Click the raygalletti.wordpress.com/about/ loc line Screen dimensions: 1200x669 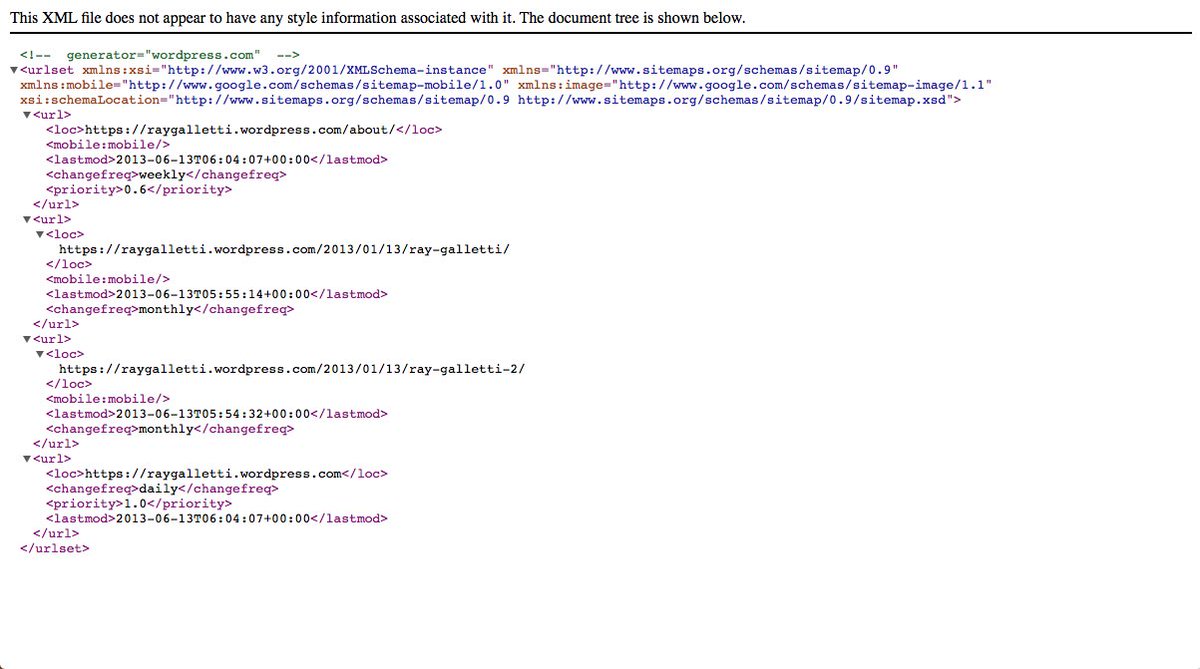(244, 130)
